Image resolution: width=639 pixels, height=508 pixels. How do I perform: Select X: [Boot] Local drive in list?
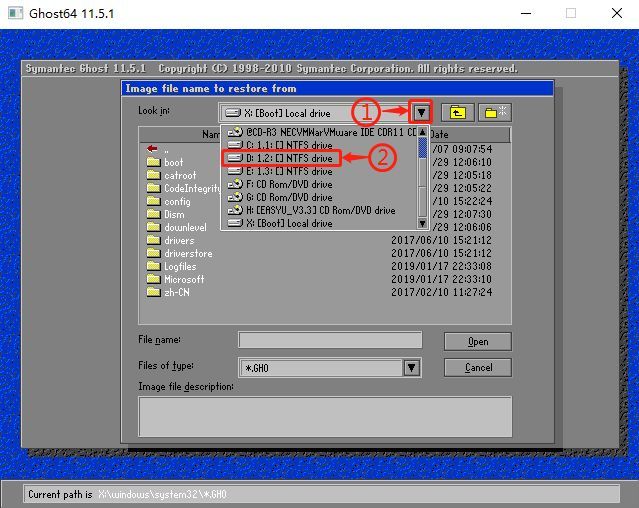click(320, 223)
